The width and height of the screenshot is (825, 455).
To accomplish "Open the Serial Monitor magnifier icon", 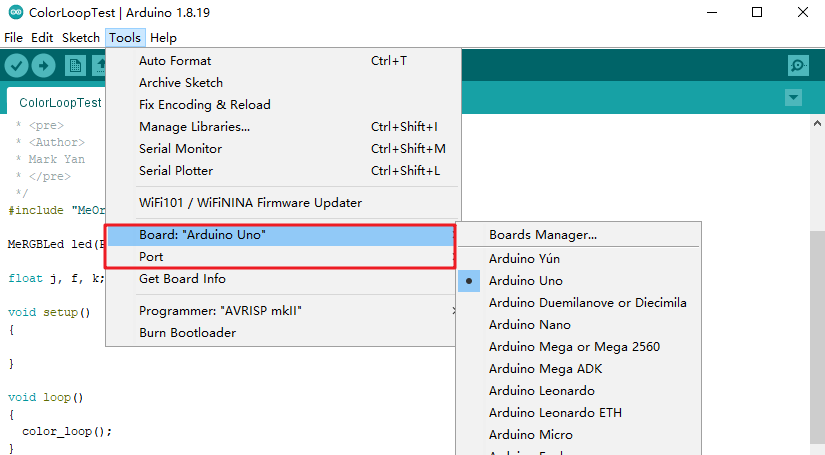I will 798,66.
